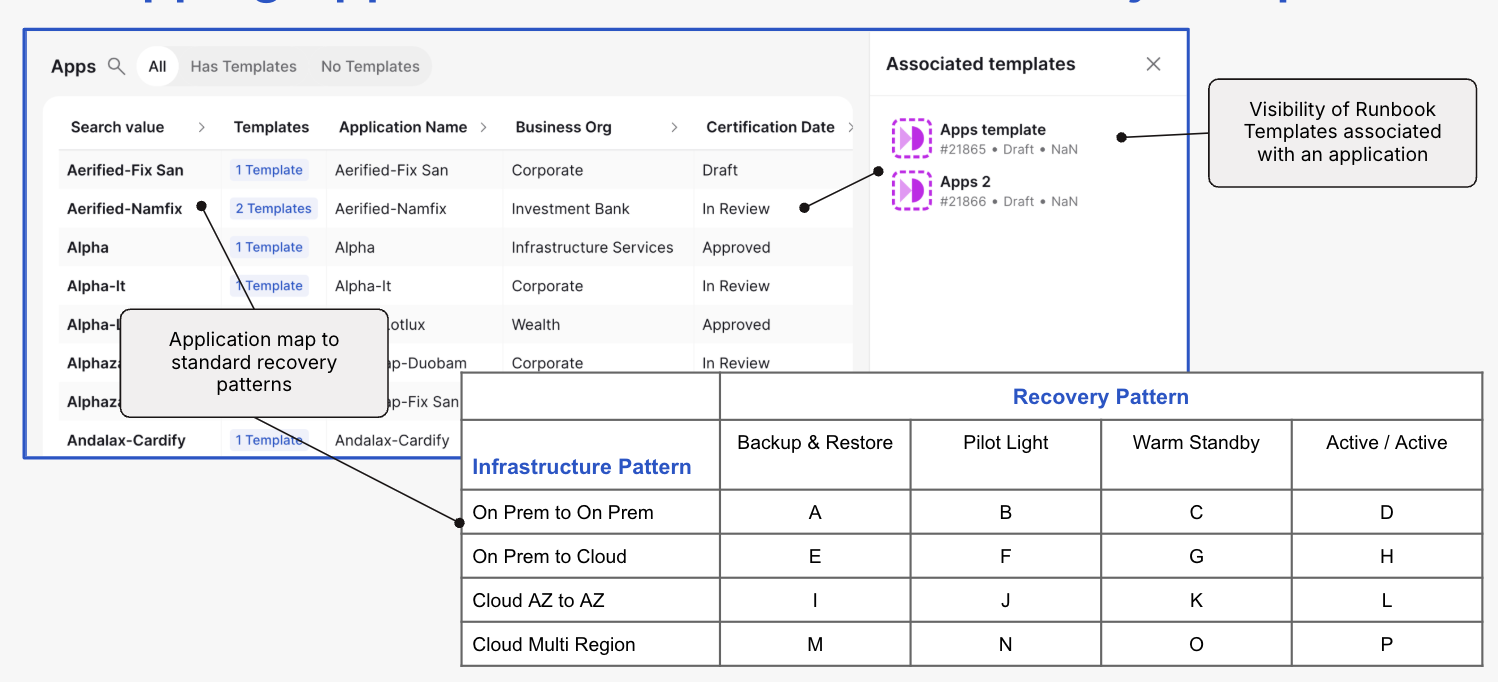The width and height of the screenshot is (1498, 682).
Task: Click the search magnifier icon beside Apps
Action: tap(116, 66)
